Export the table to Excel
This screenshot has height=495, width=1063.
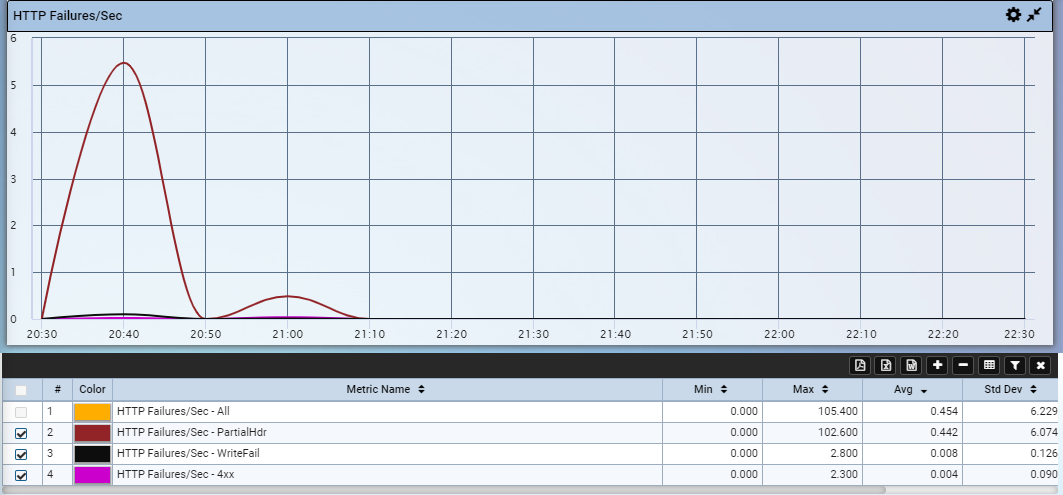(x=886, y=365)
